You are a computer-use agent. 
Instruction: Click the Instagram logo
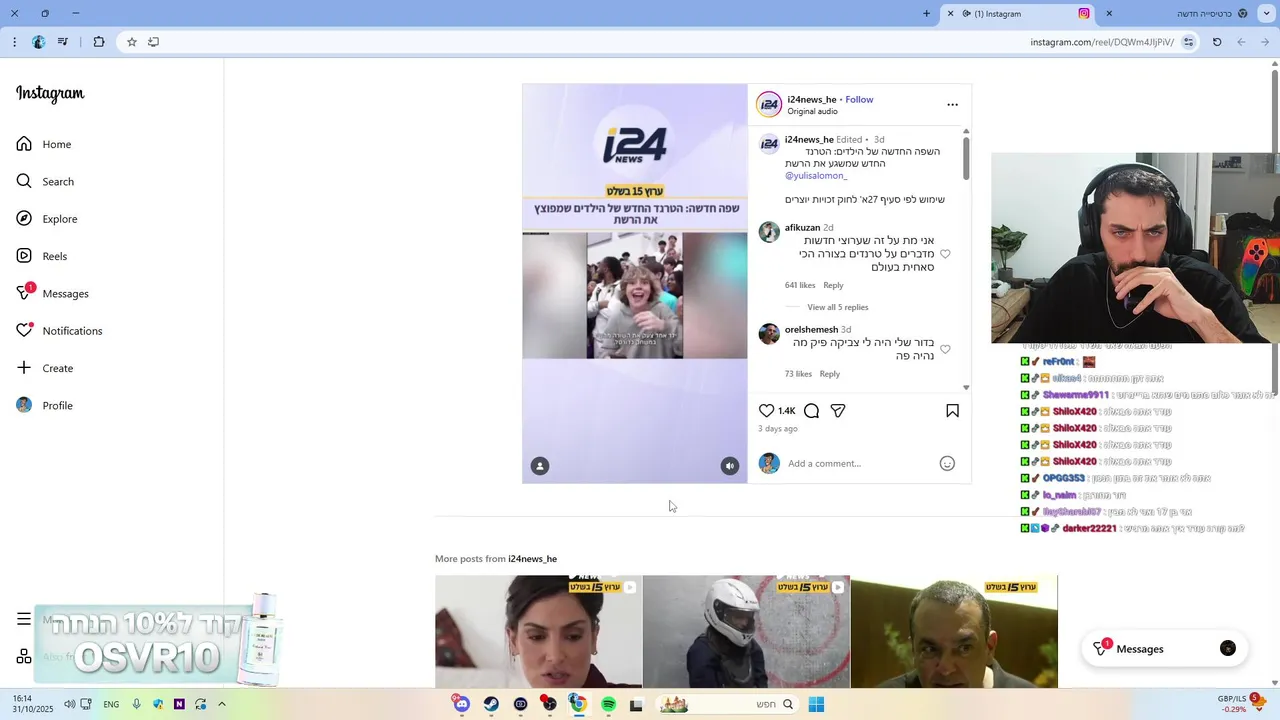click(50, 94)
